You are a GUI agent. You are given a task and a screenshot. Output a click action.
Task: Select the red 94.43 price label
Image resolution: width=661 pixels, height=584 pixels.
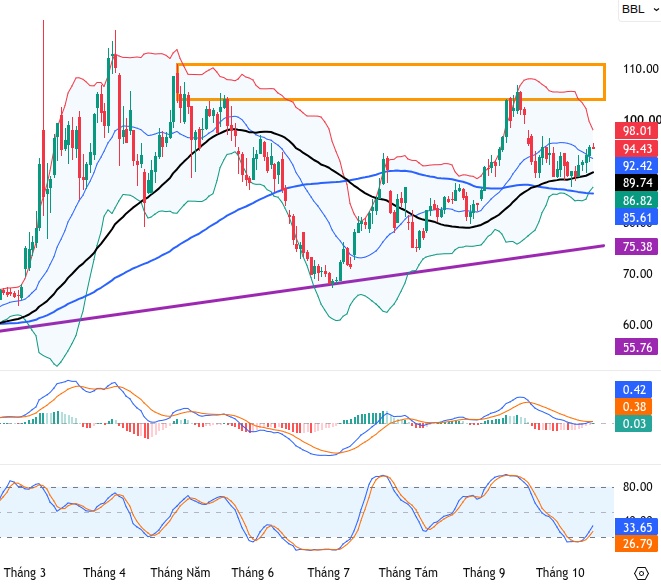tap(637, 148)
